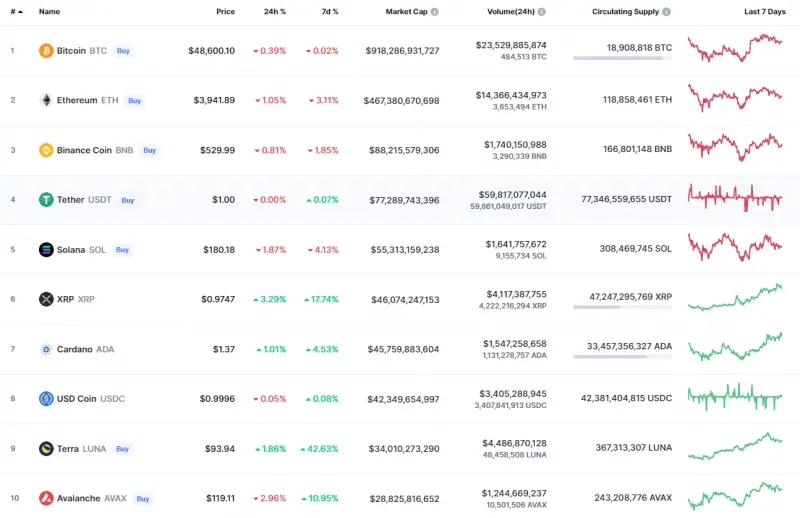Screen dimensions: 800x518
Task: Click the Cardano logo icon
Action: [46, 349]
